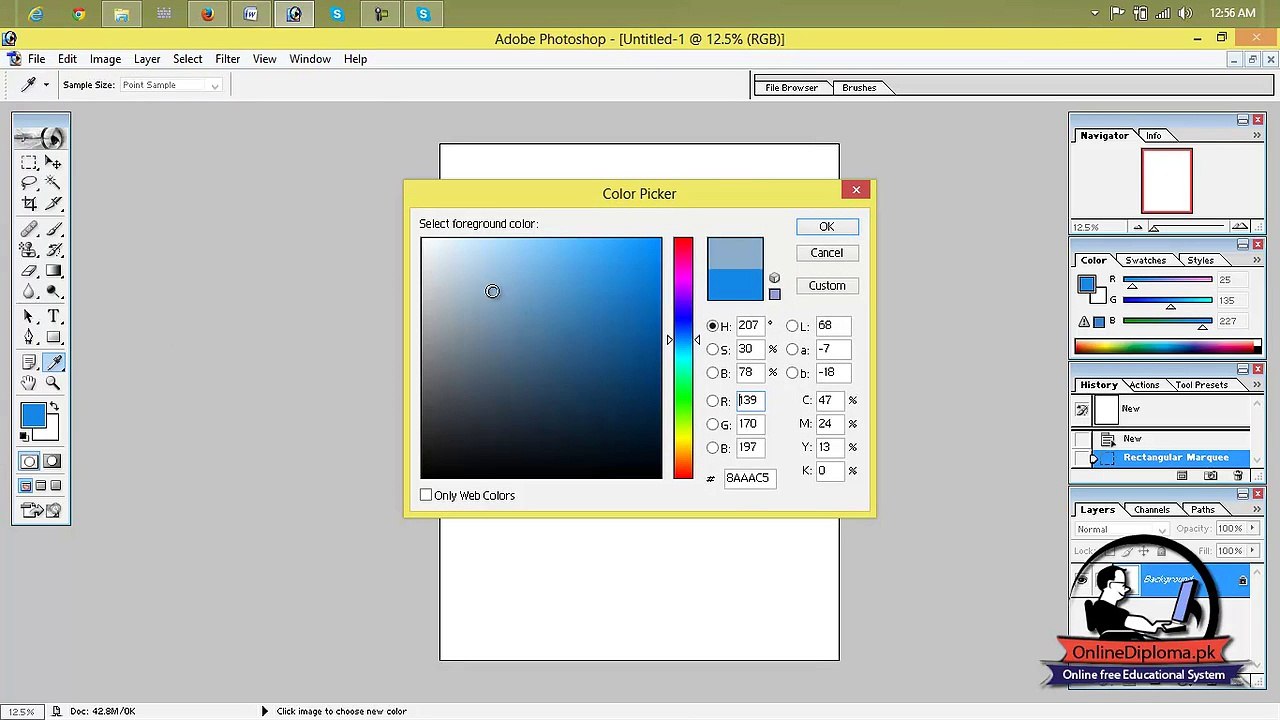Select the H hue radio button
Screen dimensions: 1280x720
point(713,326)
